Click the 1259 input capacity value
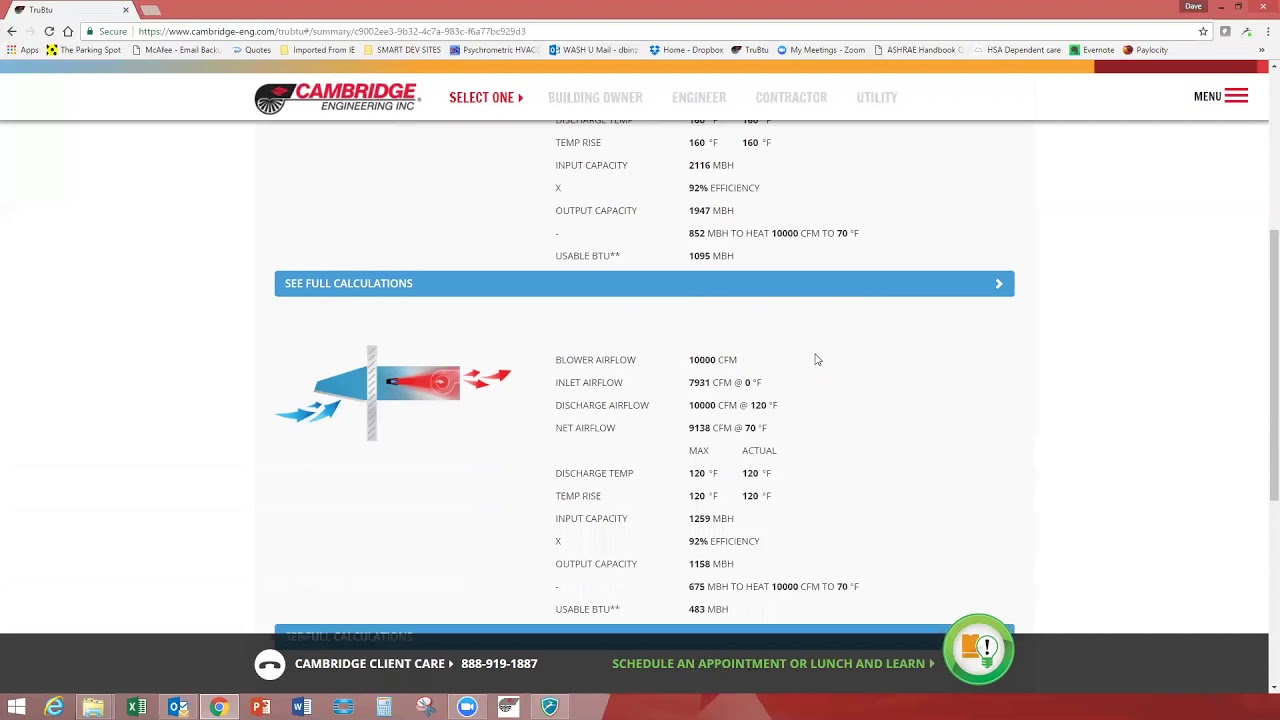The width and height of the screenshot is (1280, 720). coord(699,519)
